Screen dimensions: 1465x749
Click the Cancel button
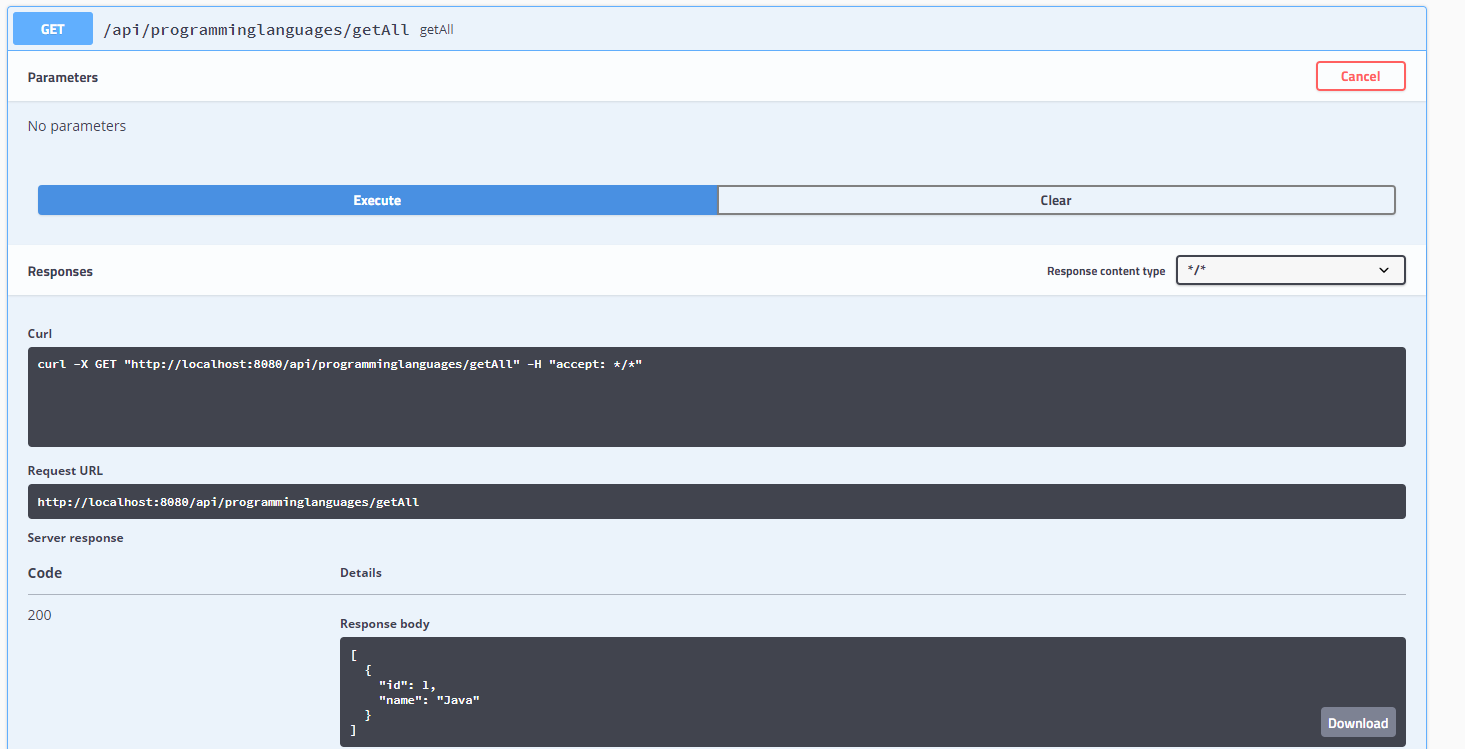pyautogui.click(x=1360, y=76)
